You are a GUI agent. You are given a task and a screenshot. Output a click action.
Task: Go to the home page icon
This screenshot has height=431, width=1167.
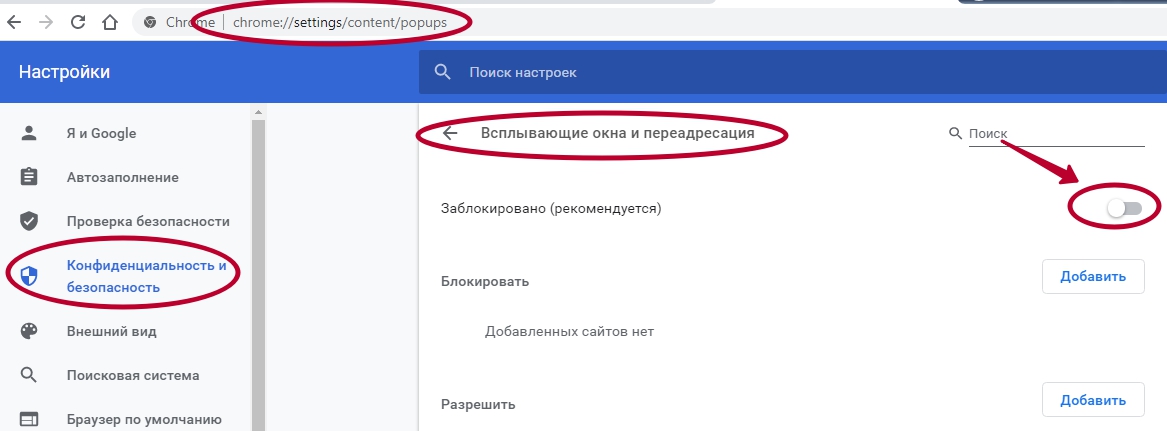tap(111, 21)
